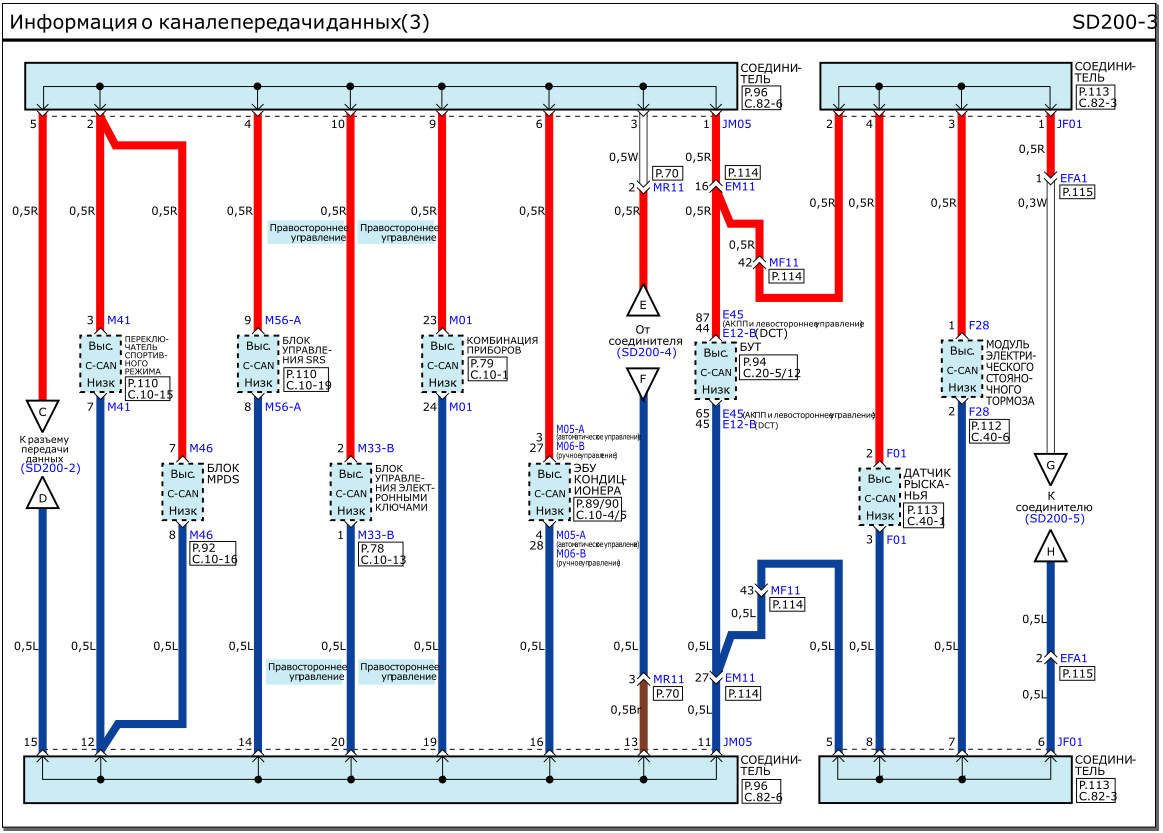Select the "ЭБУ КОНДИЦИОНЕРА" component name
This screenshot has width=1163, height=833.
599,480
